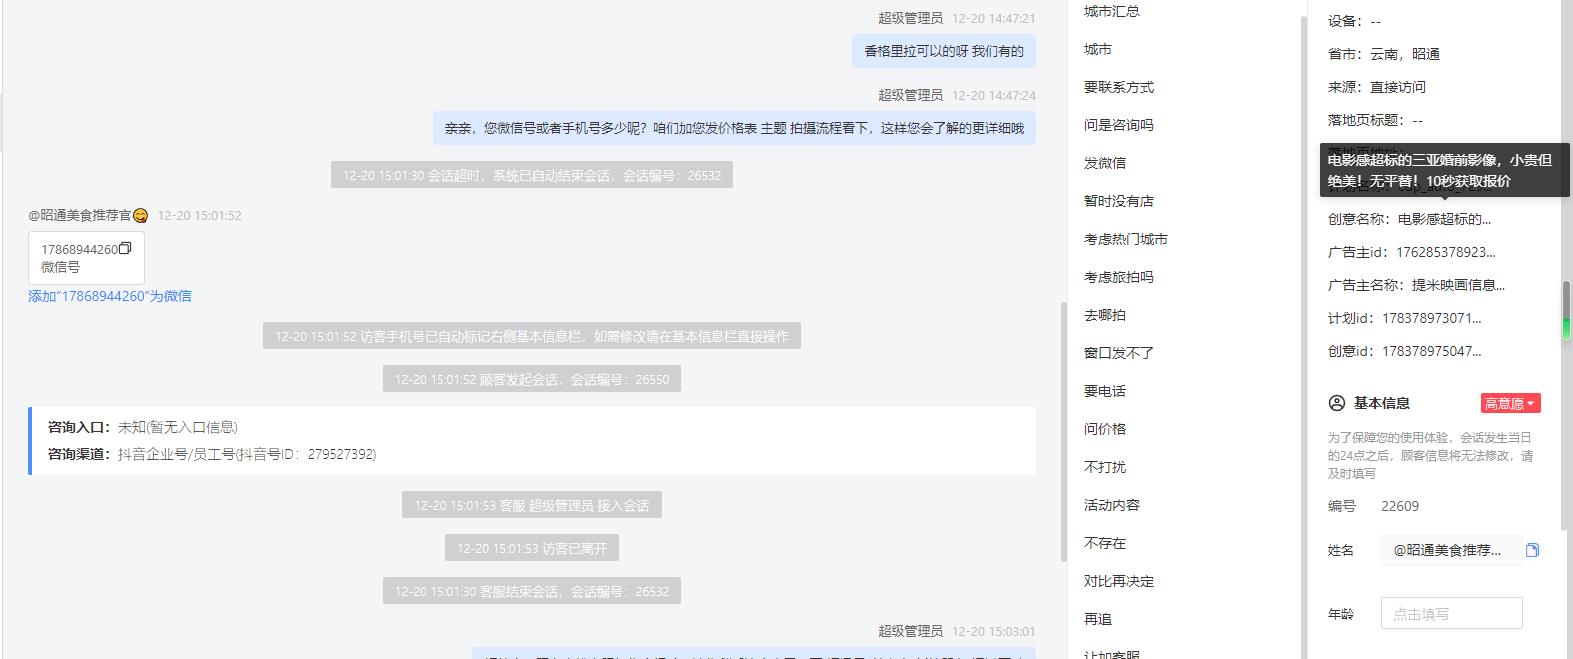Screen dimensions: 1573x659
Task: Click the 创意名称 value 电影感超标的...
Action: coord(1444,219)
